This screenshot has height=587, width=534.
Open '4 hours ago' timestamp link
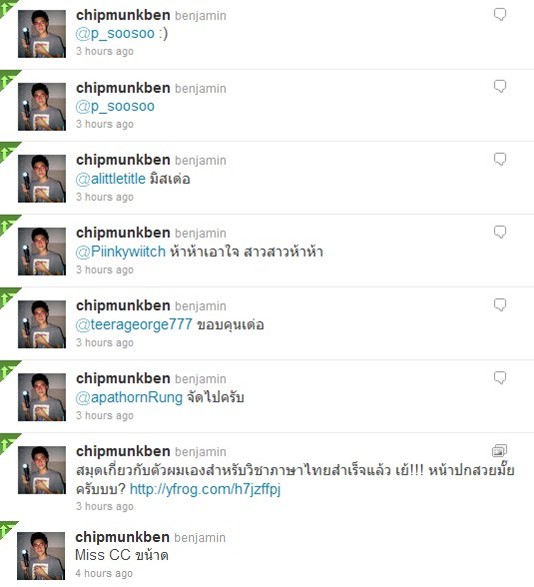coord(104,573)
